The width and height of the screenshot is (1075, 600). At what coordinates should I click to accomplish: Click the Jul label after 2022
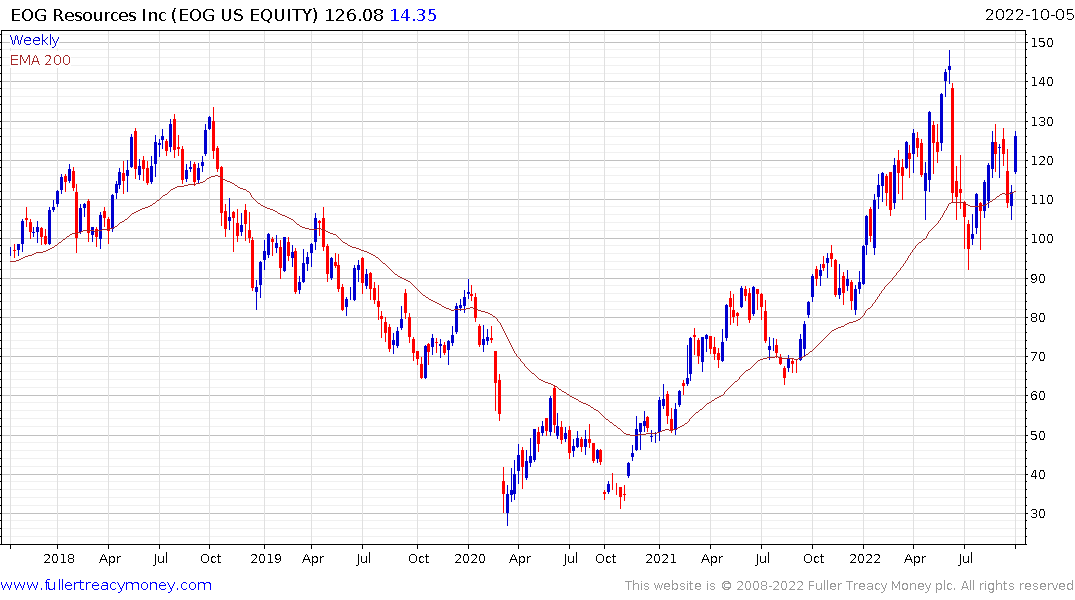[965, 558]
